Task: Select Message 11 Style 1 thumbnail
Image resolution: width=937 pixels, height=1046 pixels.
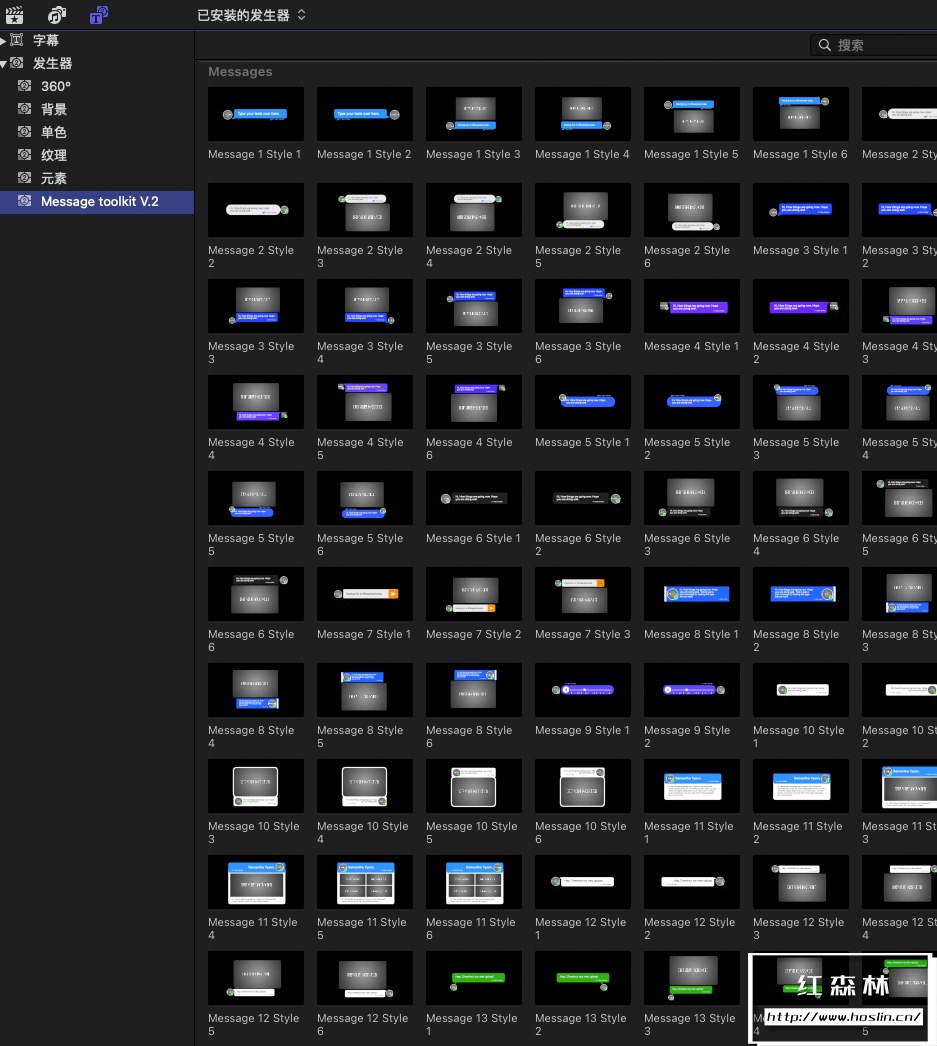Action: (x=692, y=786)
